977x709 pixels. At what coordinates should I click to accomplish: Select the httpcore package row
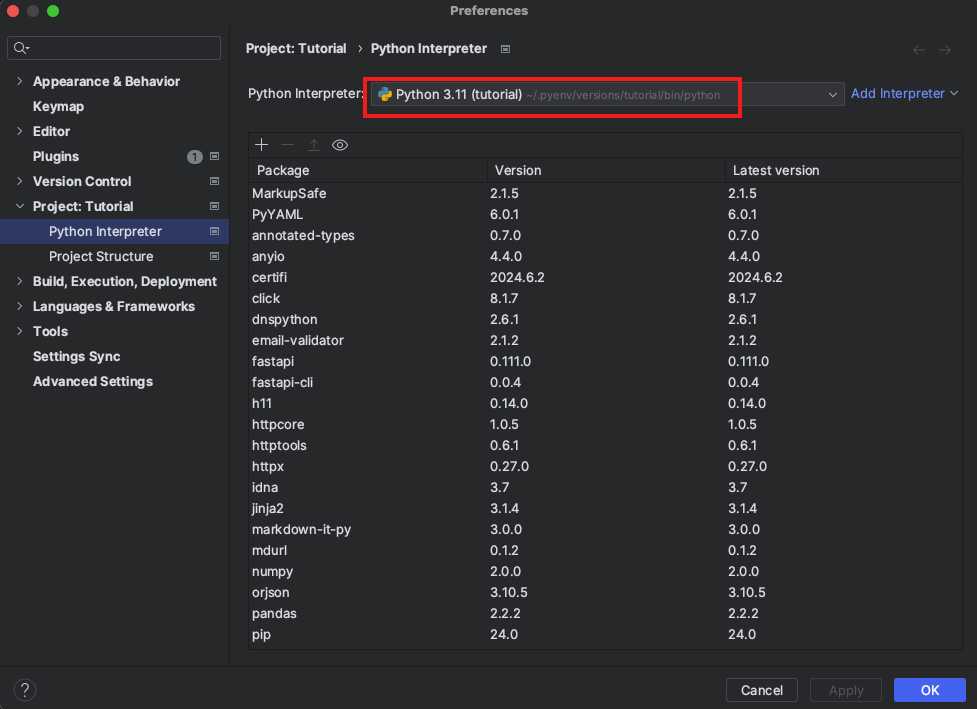(x=606, y=424)
